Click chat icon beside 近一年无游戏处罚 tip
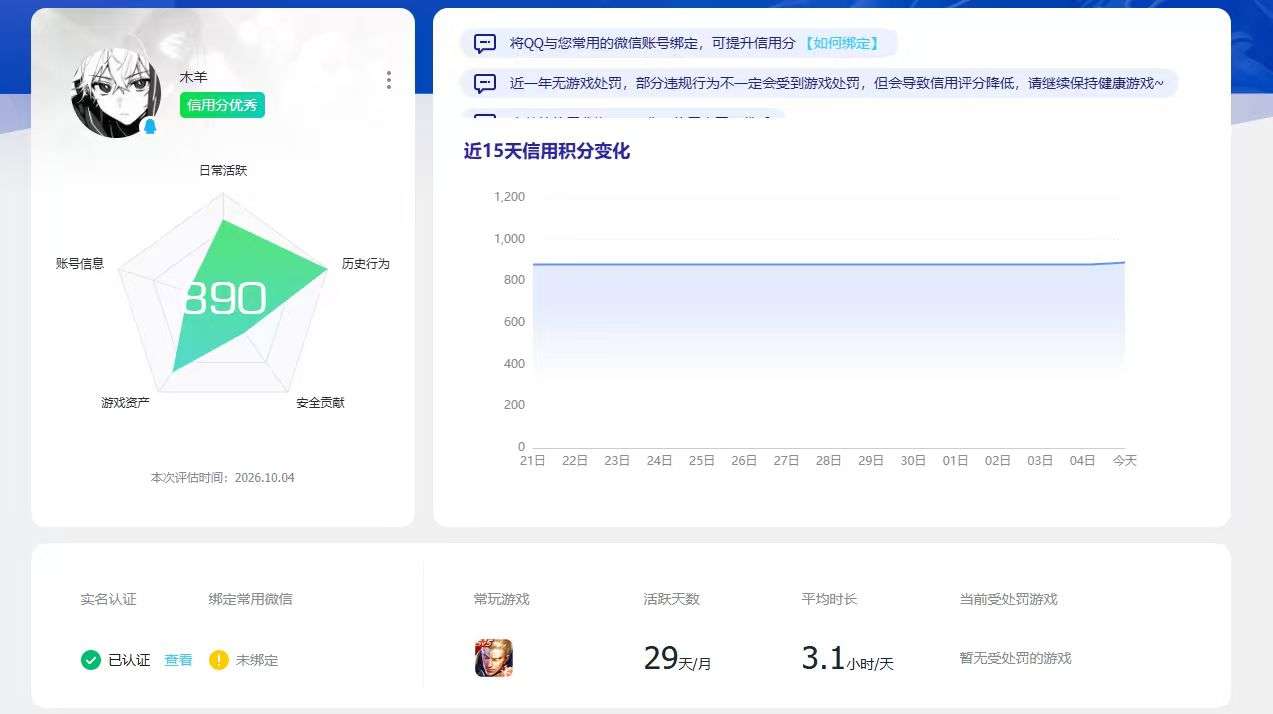The height and width of the screenshot is (714, 1273). [485, 84]
